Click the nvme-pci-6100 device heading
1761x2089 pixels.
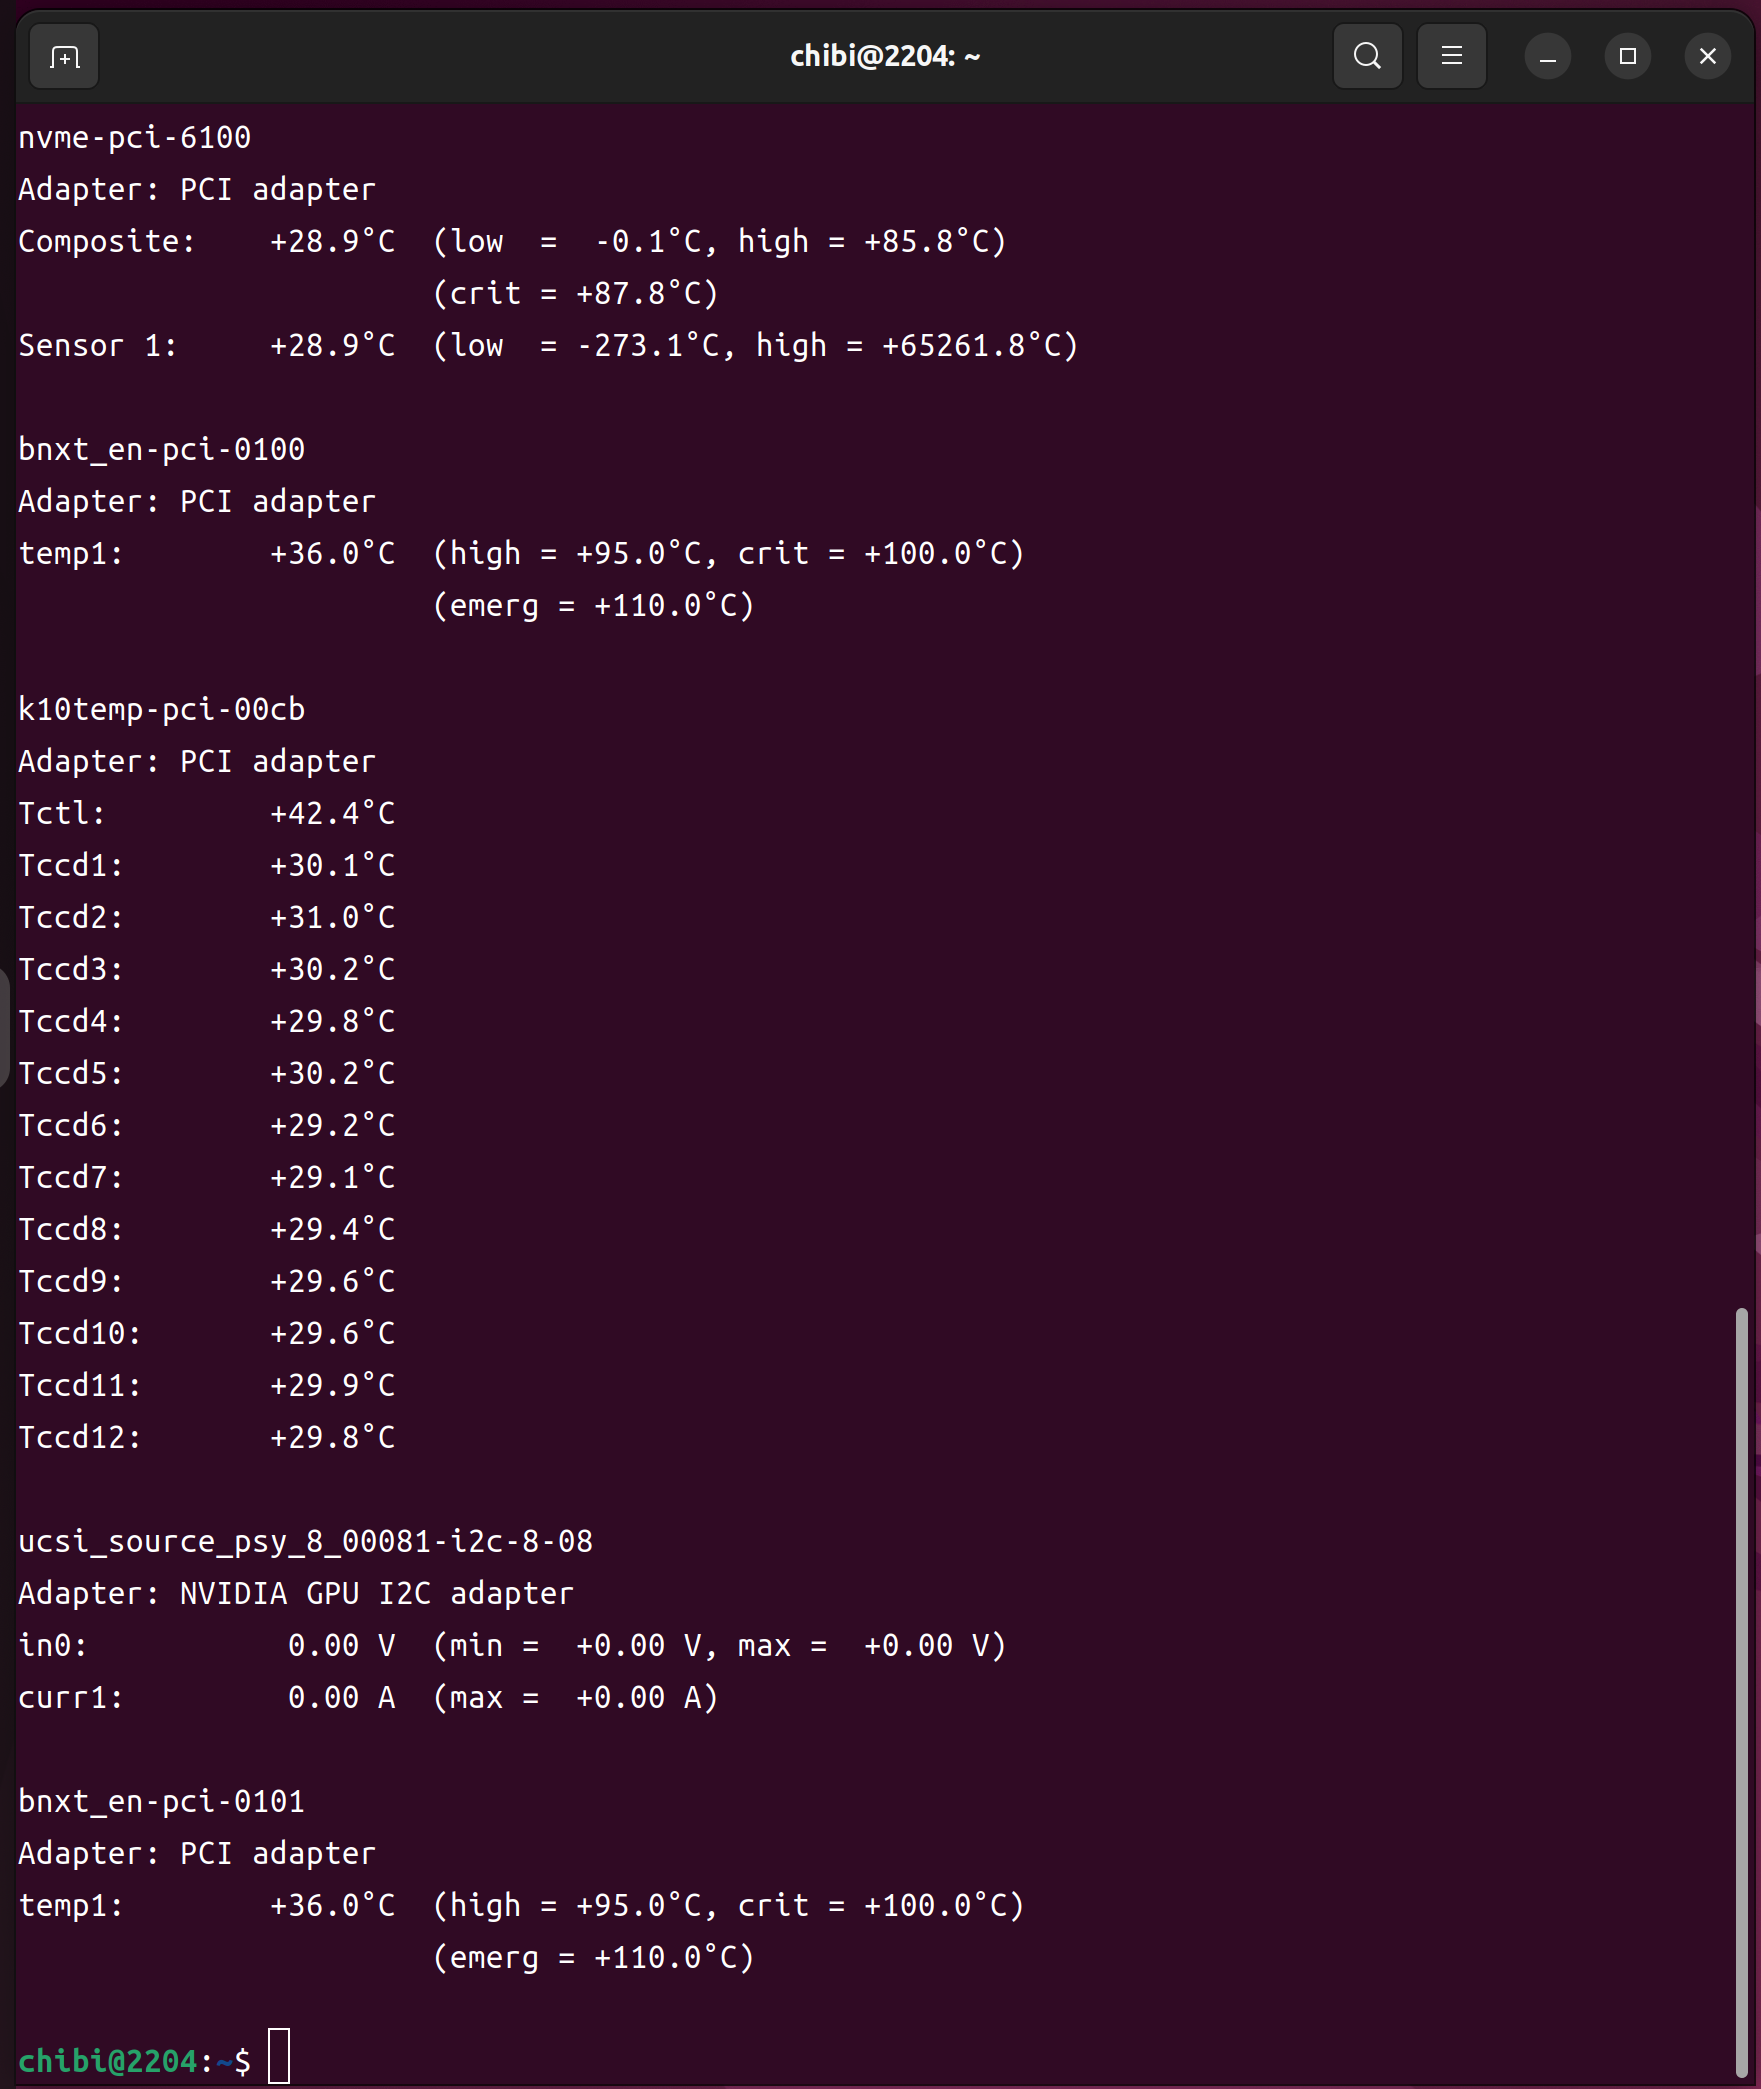tap(135, 137)
